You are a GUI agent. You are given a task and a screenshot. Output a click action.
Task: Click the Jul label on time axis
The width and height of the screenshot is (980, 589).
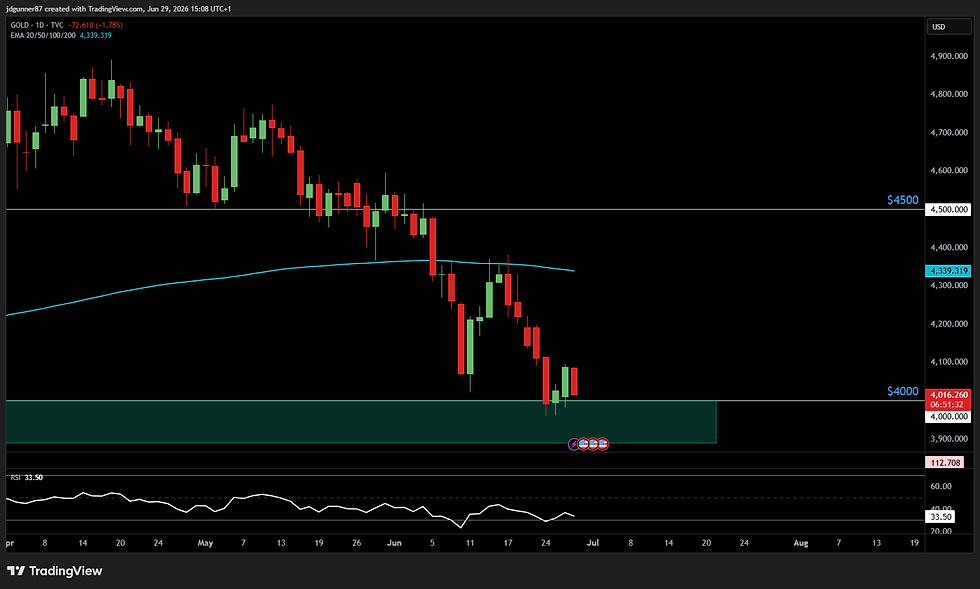[592, 543]
